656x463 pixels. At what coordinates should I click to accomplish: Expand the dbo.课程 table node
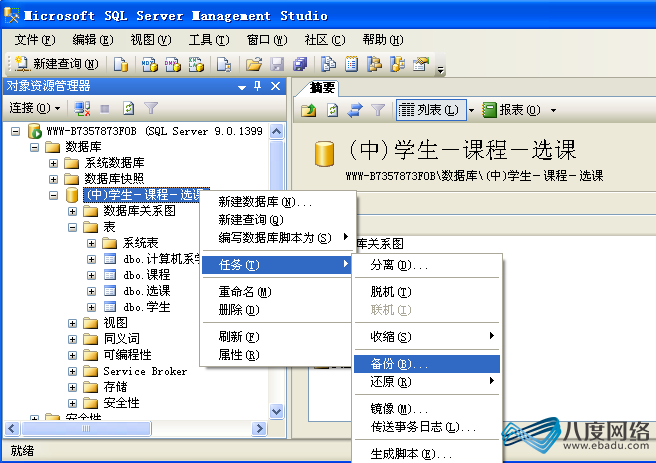coord(92,276)
